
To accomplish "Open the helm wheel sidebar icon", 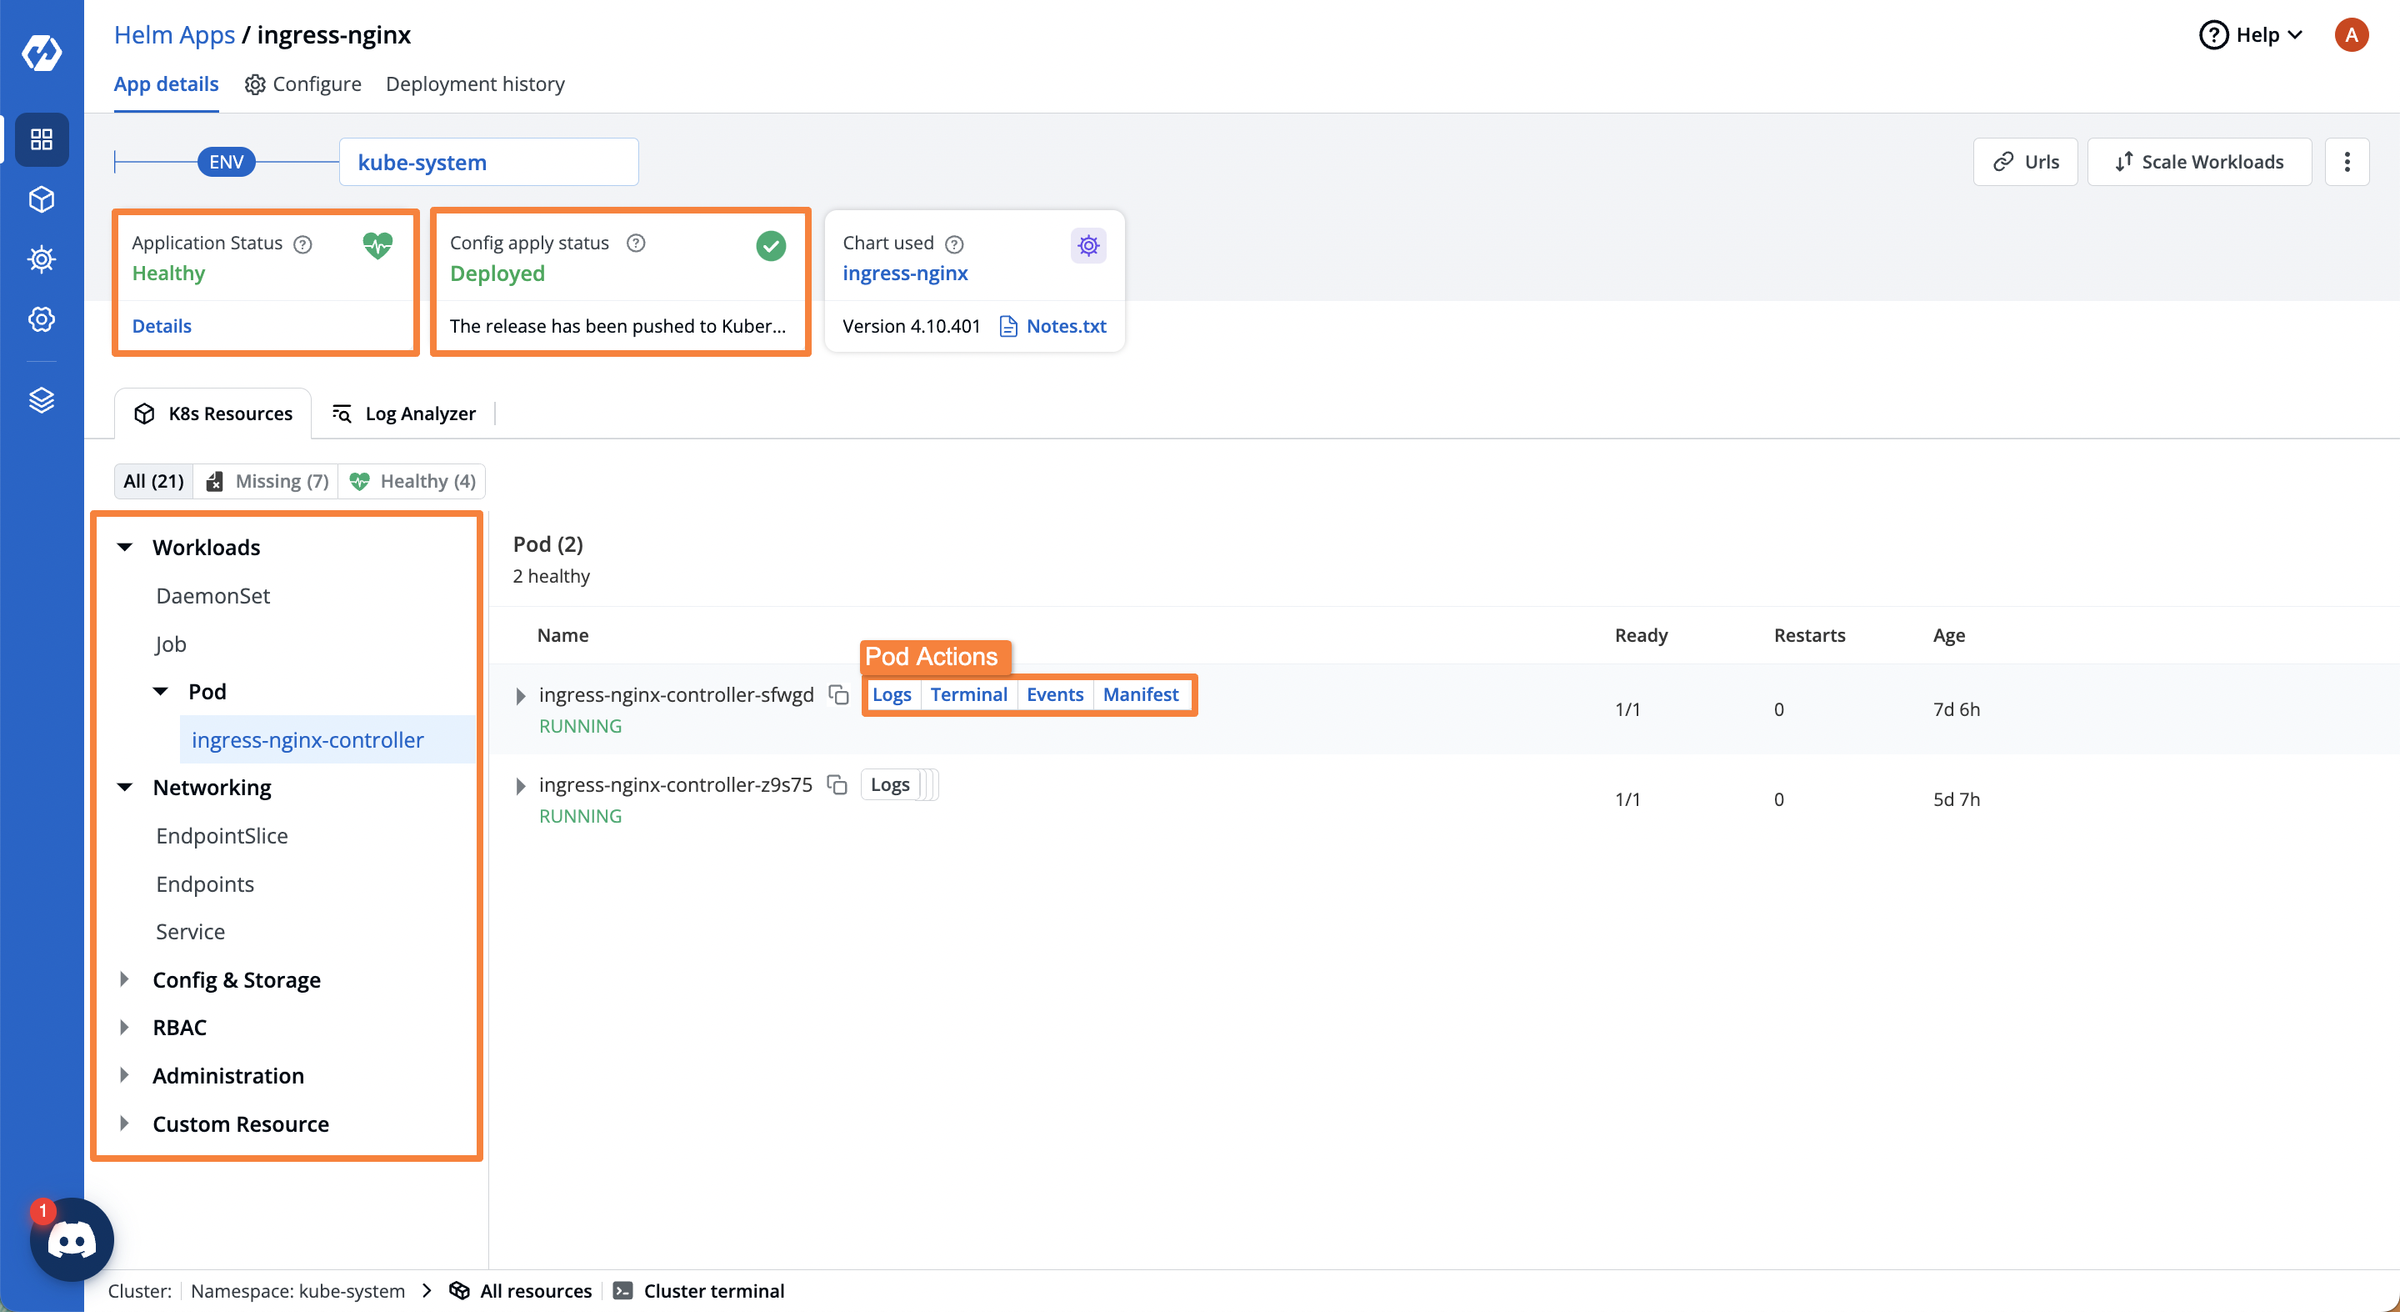I will click(x=41, y=259).
